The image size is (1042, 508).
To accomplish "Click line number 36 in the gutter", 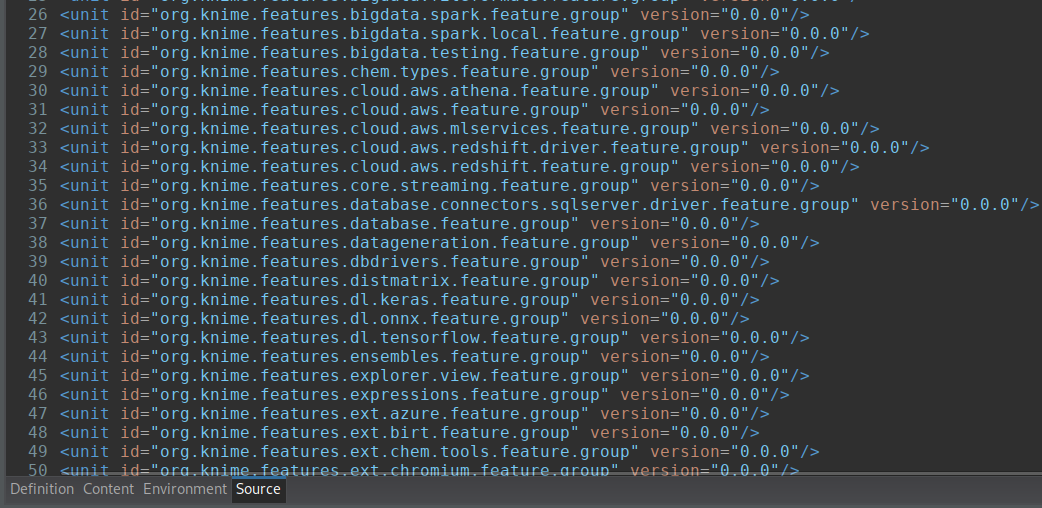I will click(x=38, y=204).
